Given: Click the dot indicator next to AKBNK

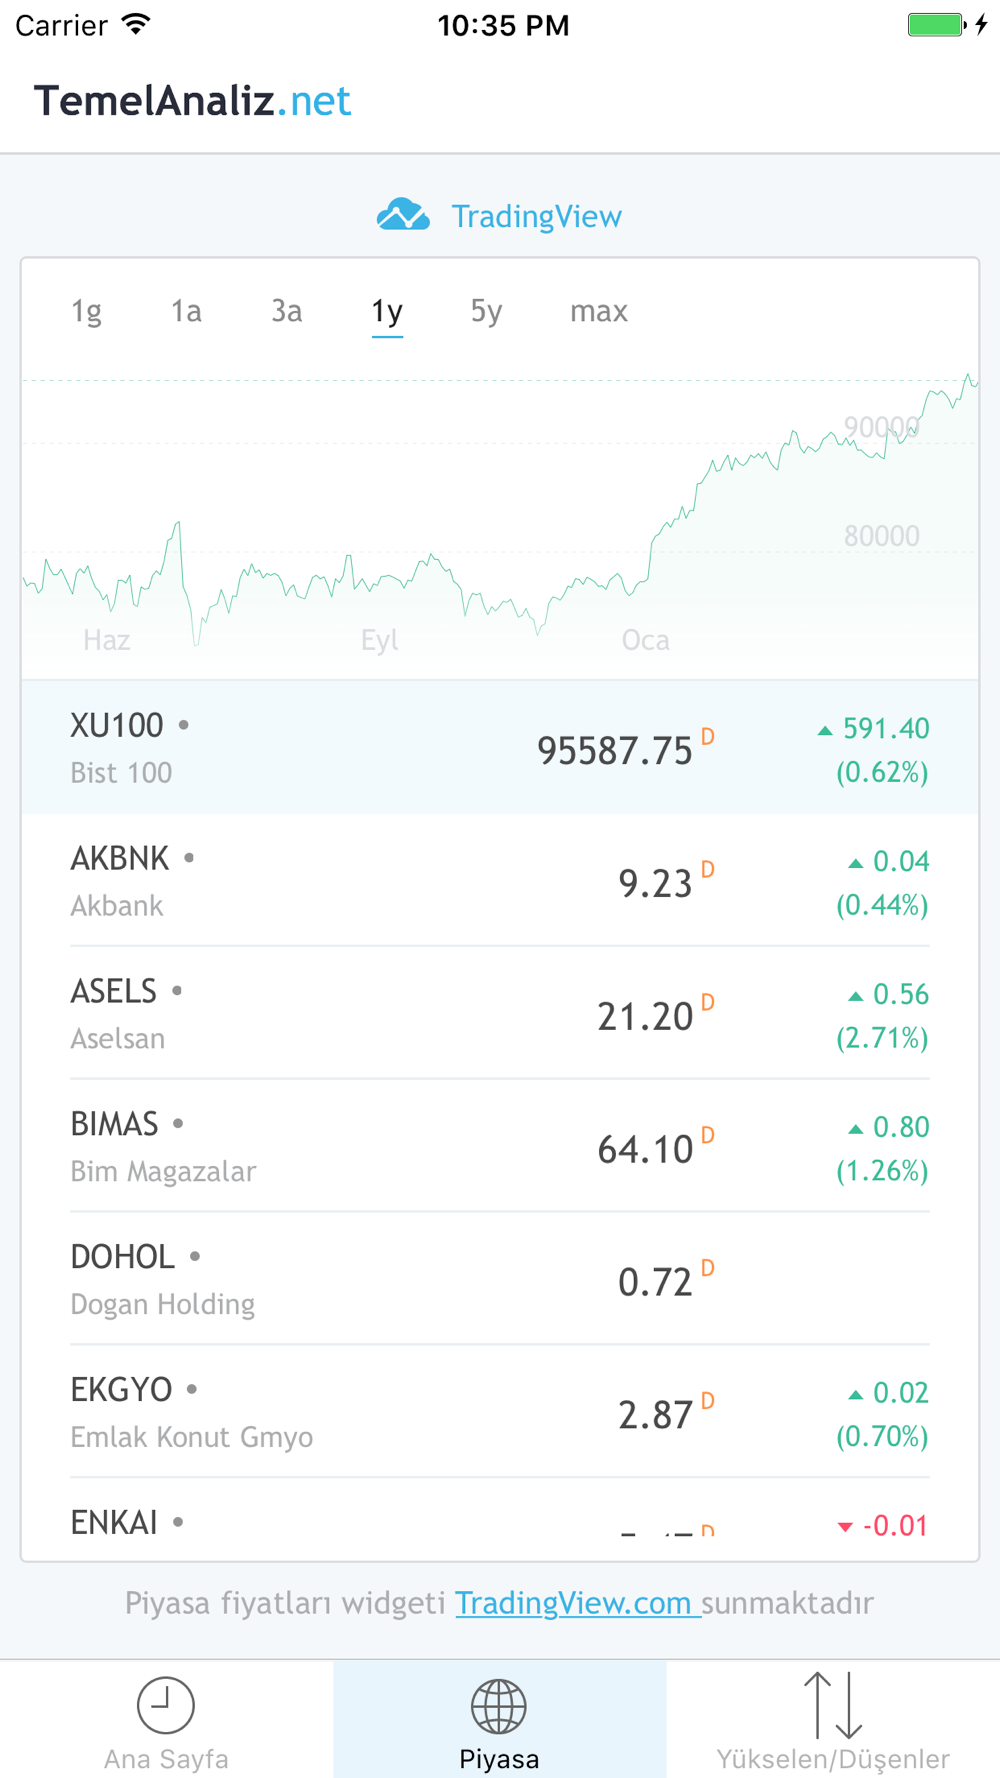Looking at the screenshot, I should [189, 858].
